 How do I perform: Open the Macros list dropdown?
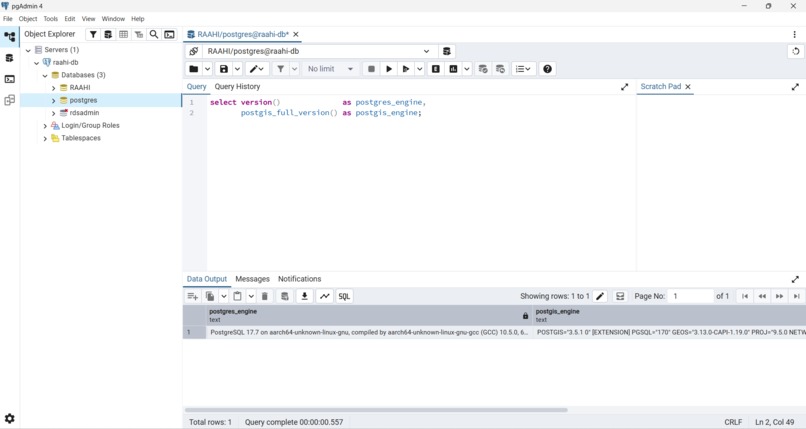[x=523, y=69]
